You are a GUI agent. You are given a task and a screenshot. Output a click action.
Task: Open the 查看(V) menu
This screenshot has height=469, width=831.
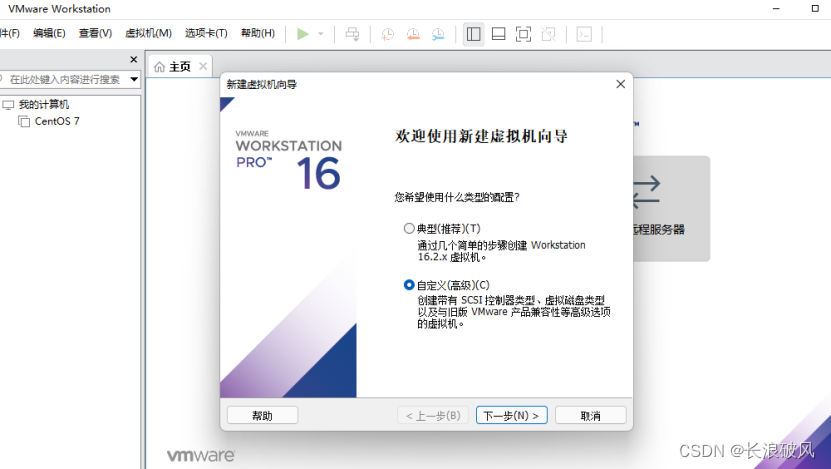click(95, 33)
